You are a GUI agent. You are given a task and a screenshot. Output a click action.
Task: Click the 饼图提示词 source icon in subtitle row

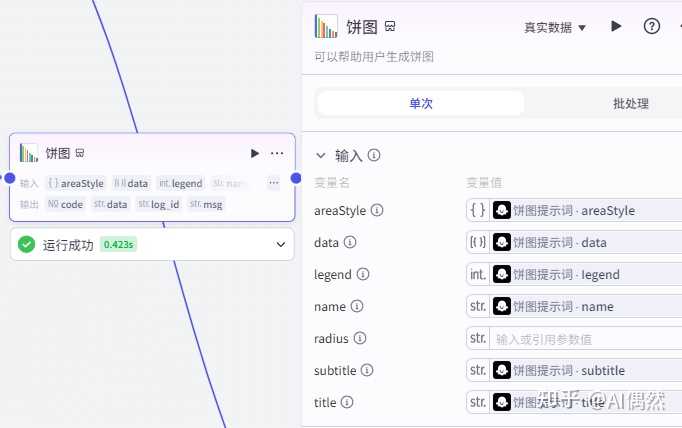[501, 370]
